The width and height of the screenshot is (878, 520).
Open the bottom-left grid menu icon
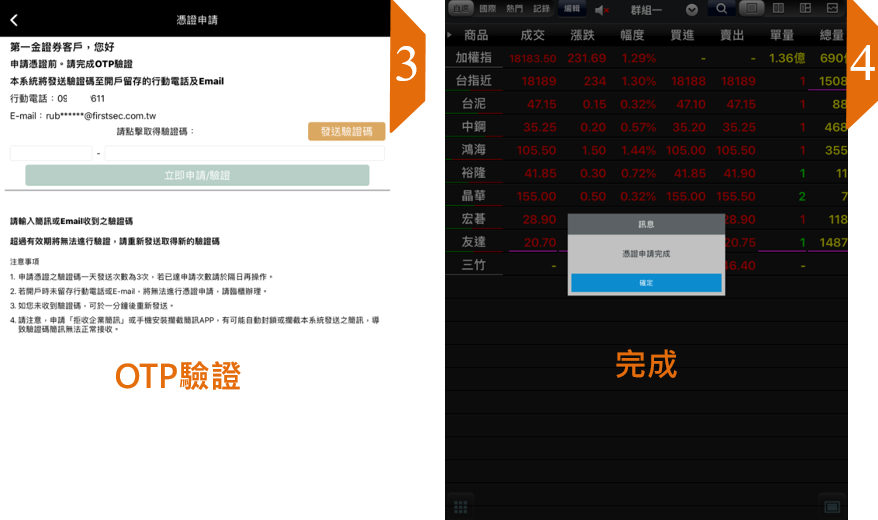461,505
